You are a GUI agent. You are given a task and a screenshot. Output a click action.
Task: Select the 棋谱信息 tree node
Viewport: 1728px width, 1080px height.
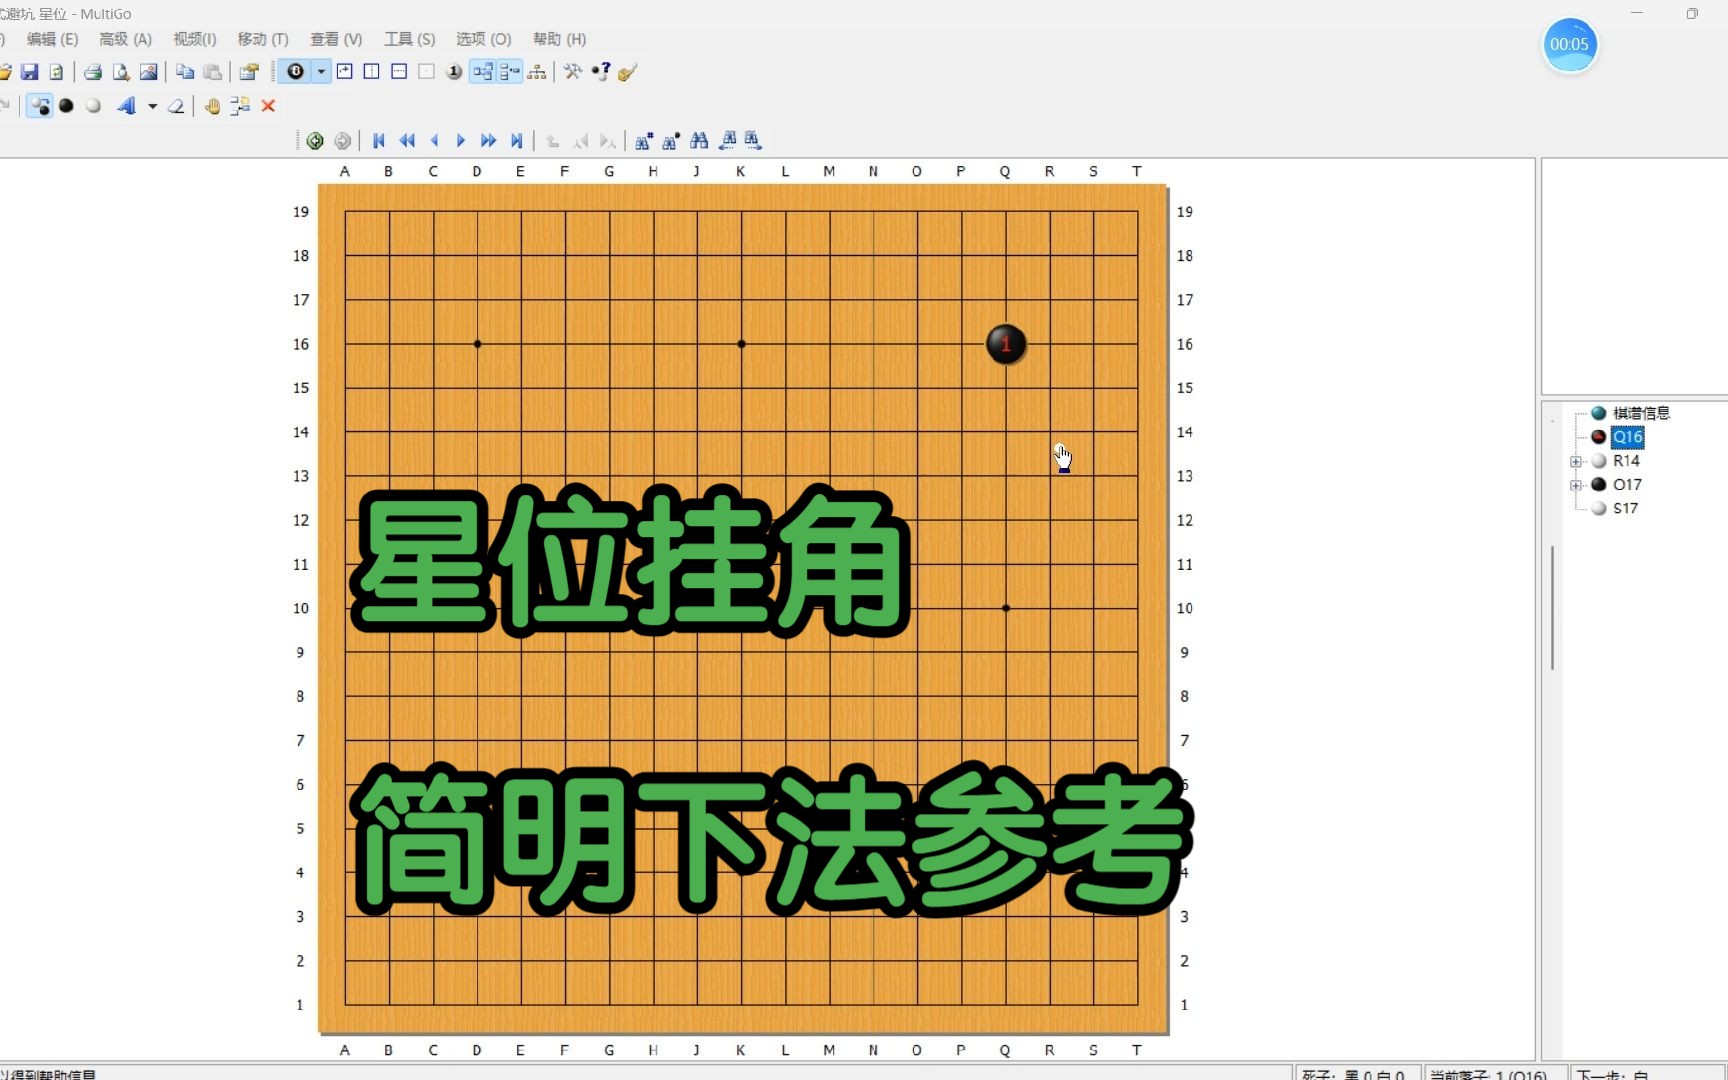click(x=1641, y=413)
